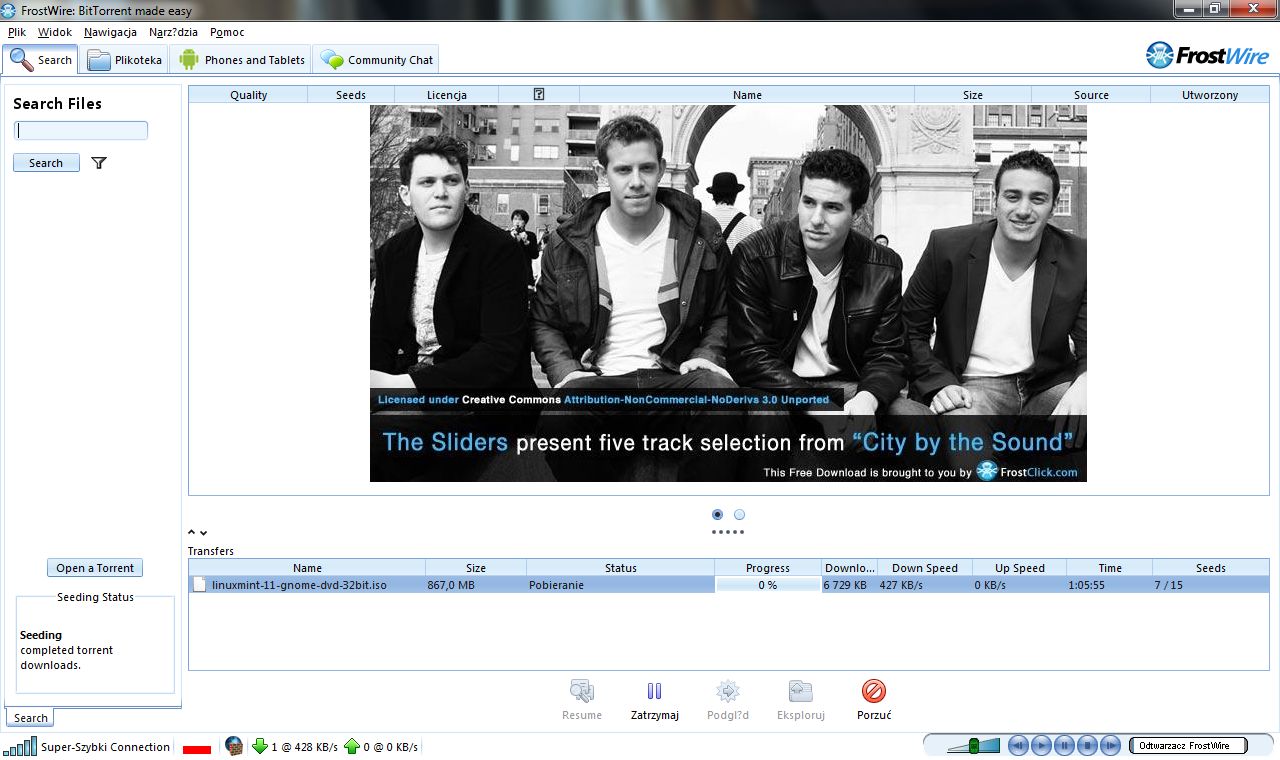Viewport: 1280px width, 760px height.
Task: Adjust the media player volume slider
Action: pyautogui.click(x=974, y=746)
